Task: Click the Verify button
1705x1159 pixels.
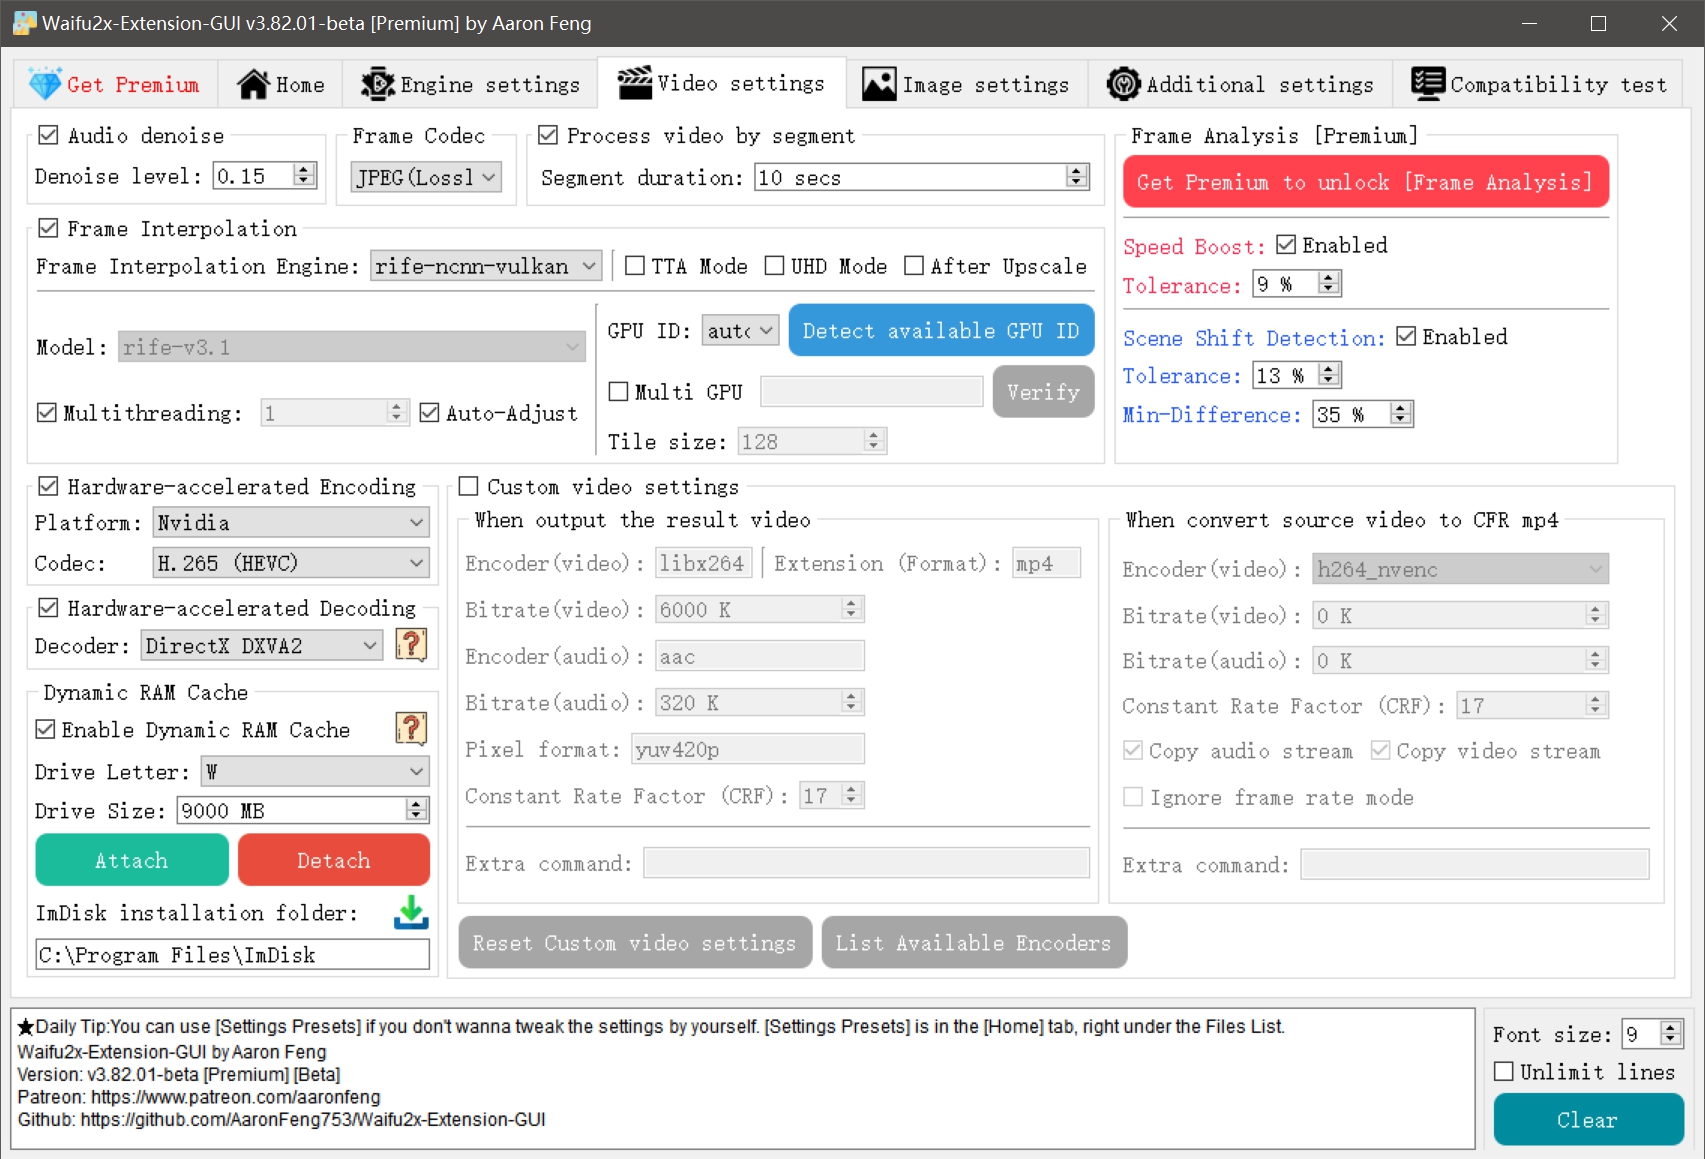Action: (x=1043, y=391)
